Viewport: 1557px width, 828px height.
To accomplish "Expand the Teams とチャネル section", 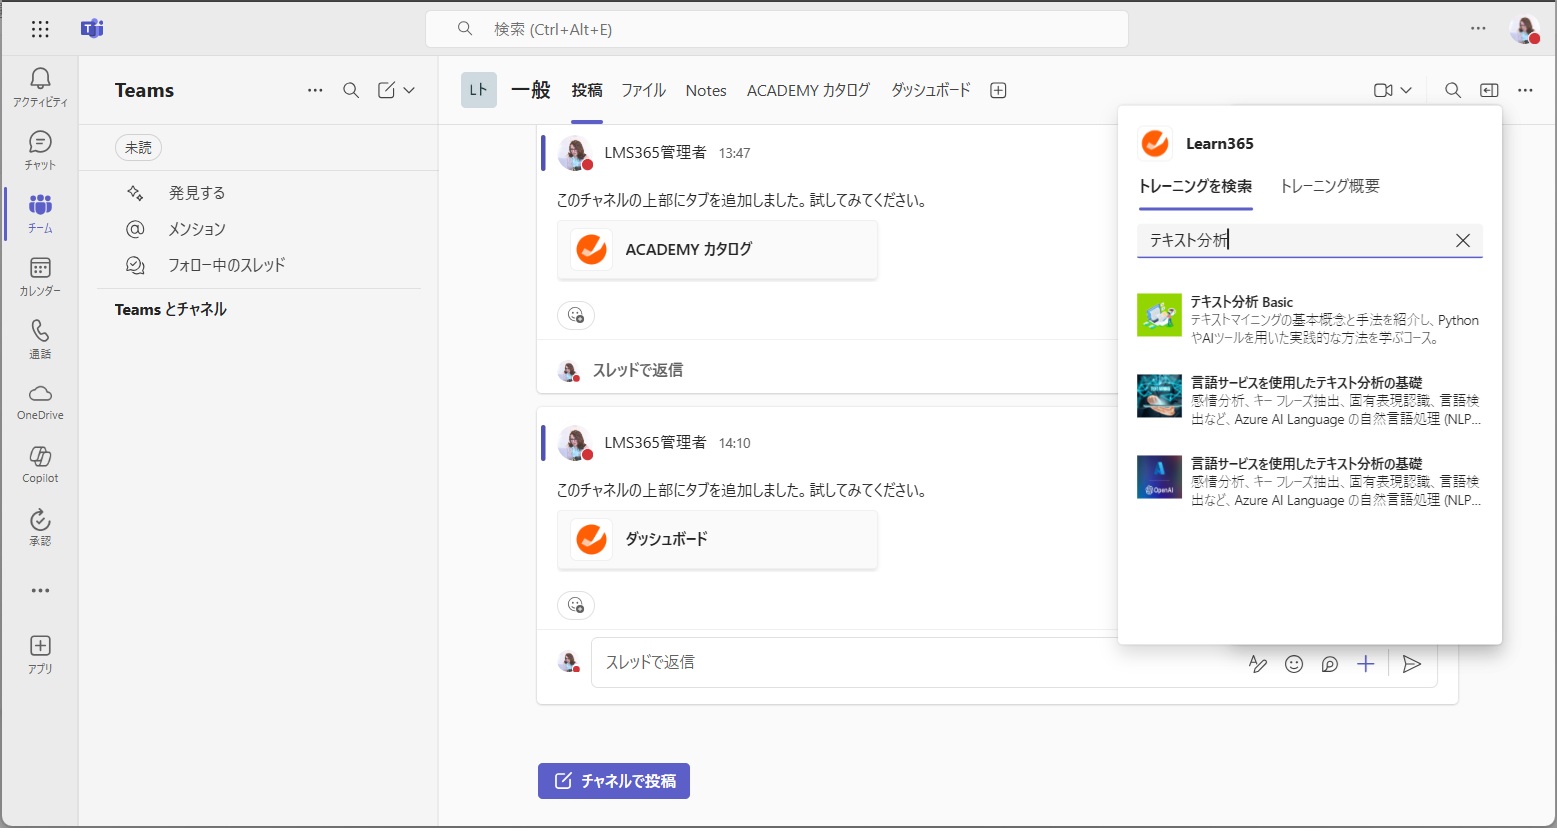I will point(171,309).
